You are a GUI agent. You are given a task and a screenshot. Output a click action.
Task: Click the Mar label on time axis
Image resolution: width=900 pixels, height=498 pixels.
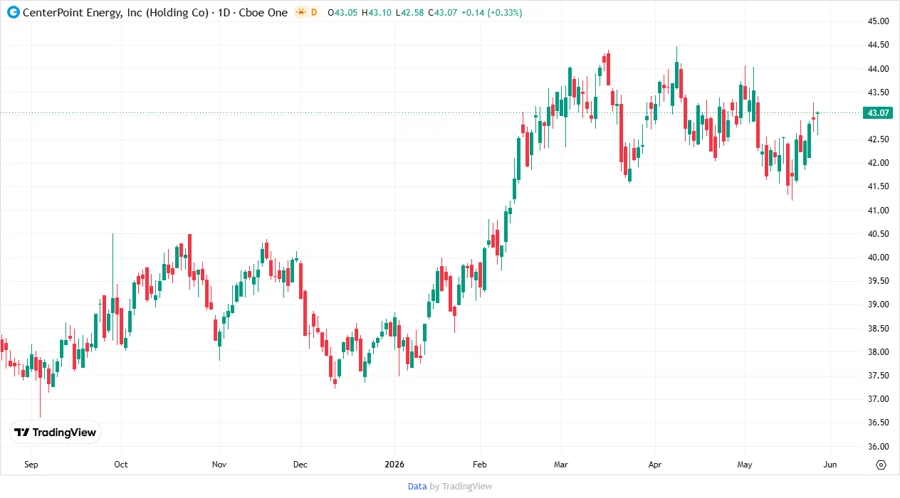pyautogui.click(x=561, y=465)
